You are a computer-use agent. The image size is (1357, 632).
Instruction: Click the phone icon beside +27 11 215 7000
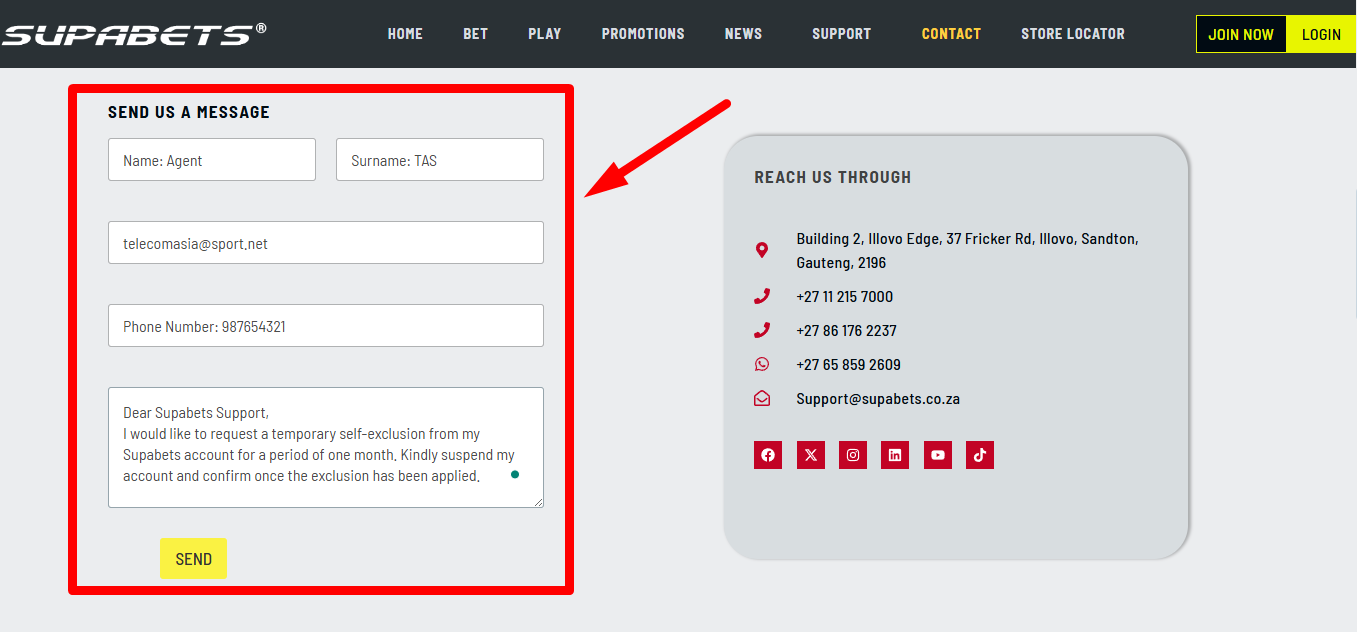(762, 296)
